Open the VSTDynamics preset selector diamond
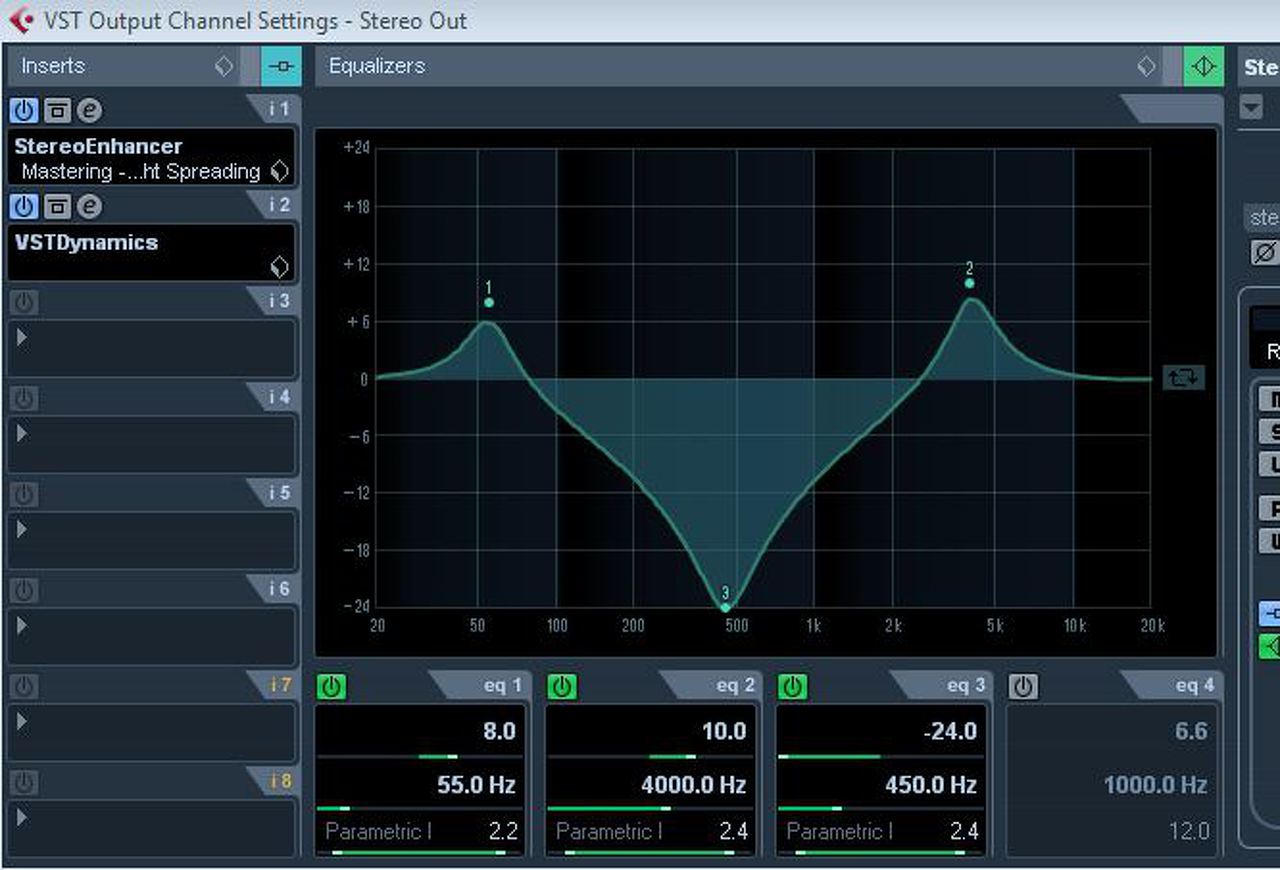The height and width of the screenshot is (870, 1280). point(280,267)
